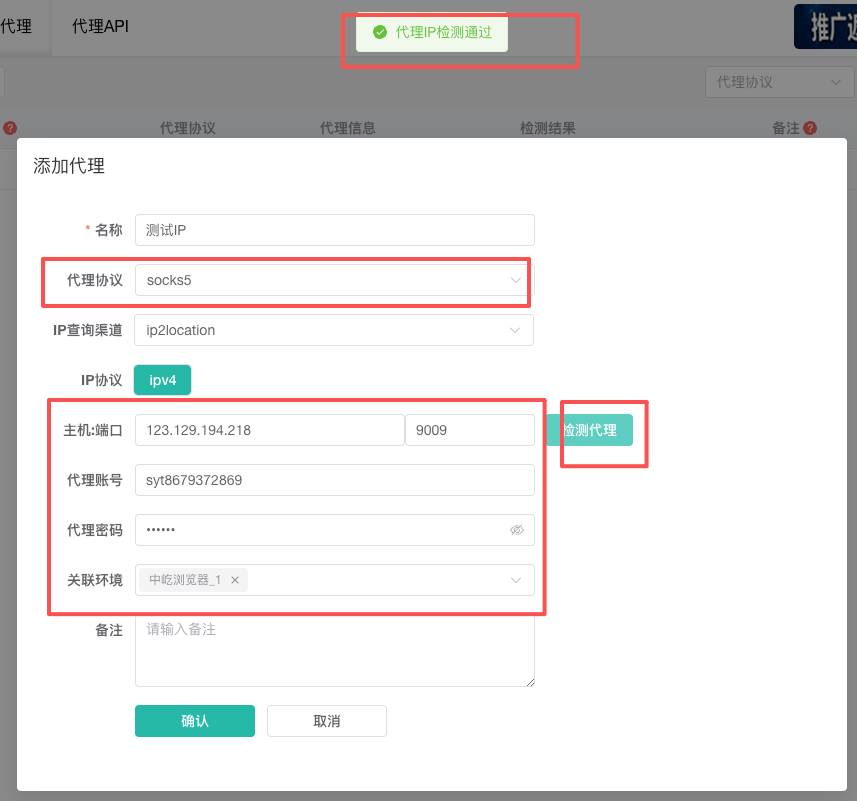Focus the 名称 input field
857x801 pixels.
click(x=334, y=230)
